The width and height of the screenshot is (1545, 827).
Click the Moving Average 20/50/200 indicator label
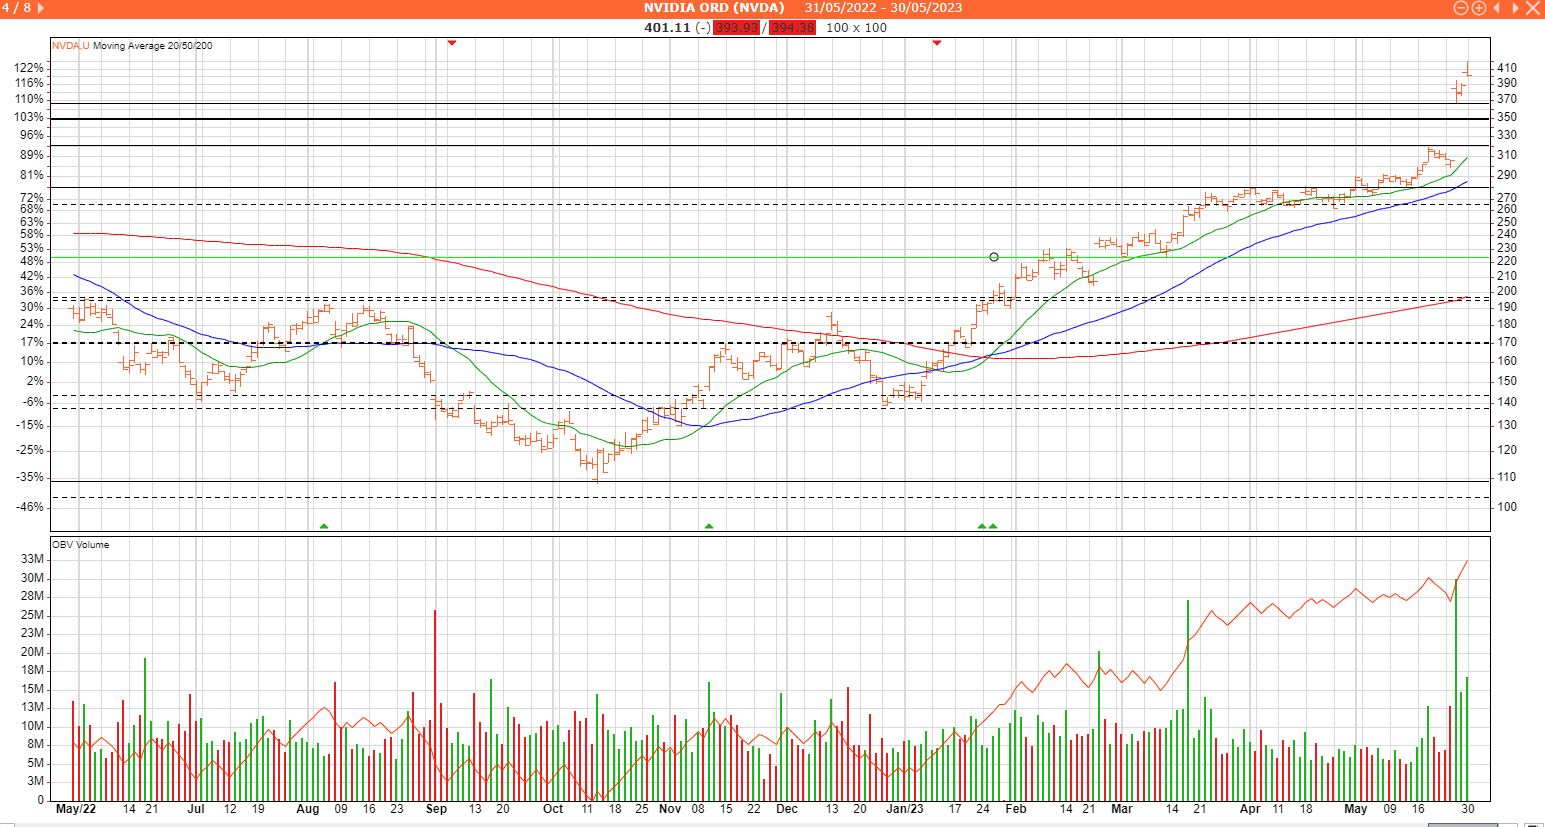pyautogui.click(x=153, y=46)
